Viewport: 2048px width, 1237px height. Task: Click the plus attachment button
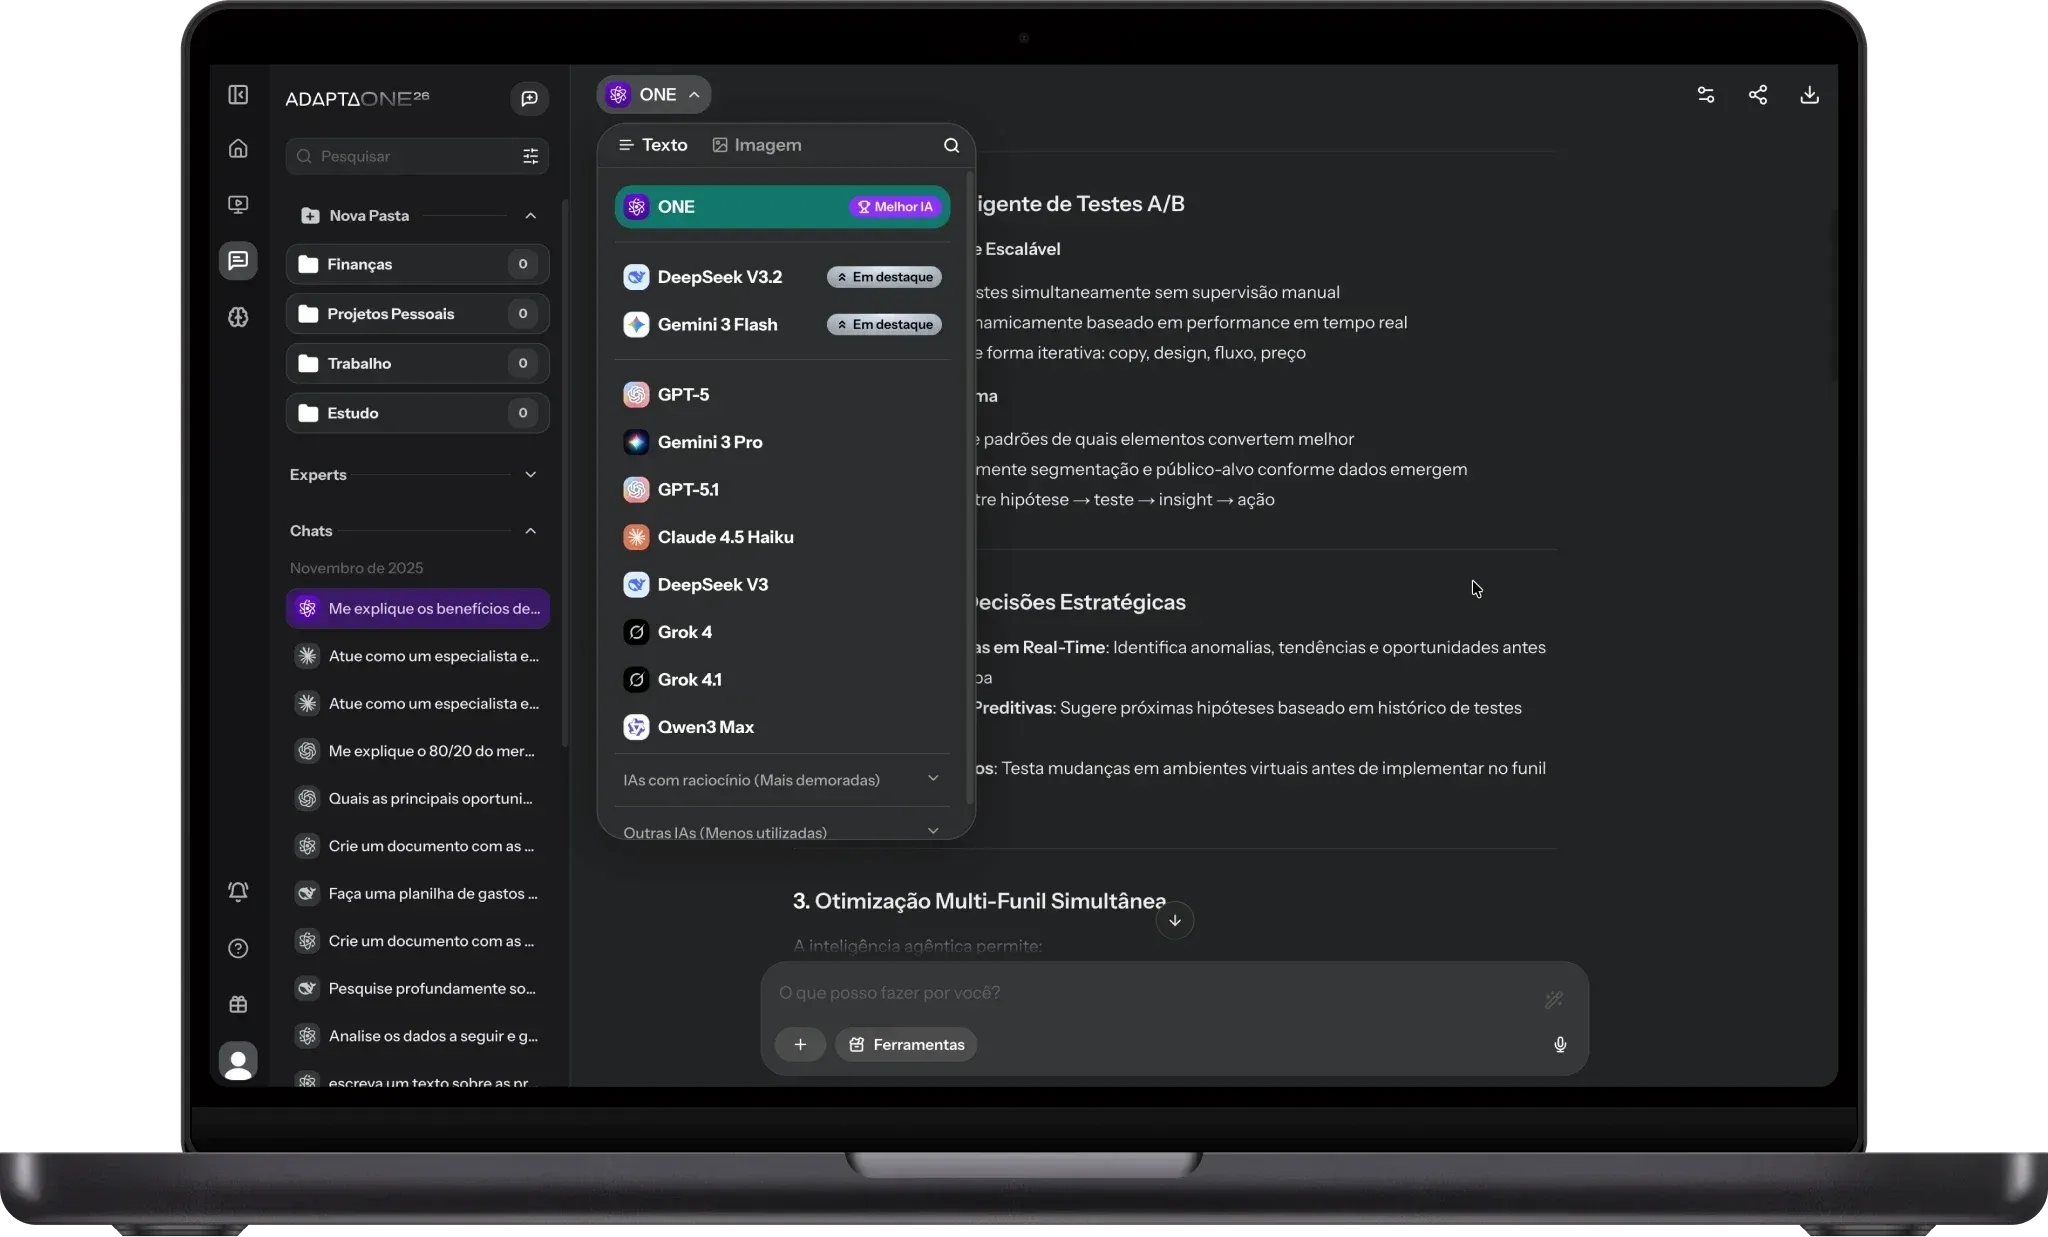(800, 1045)
